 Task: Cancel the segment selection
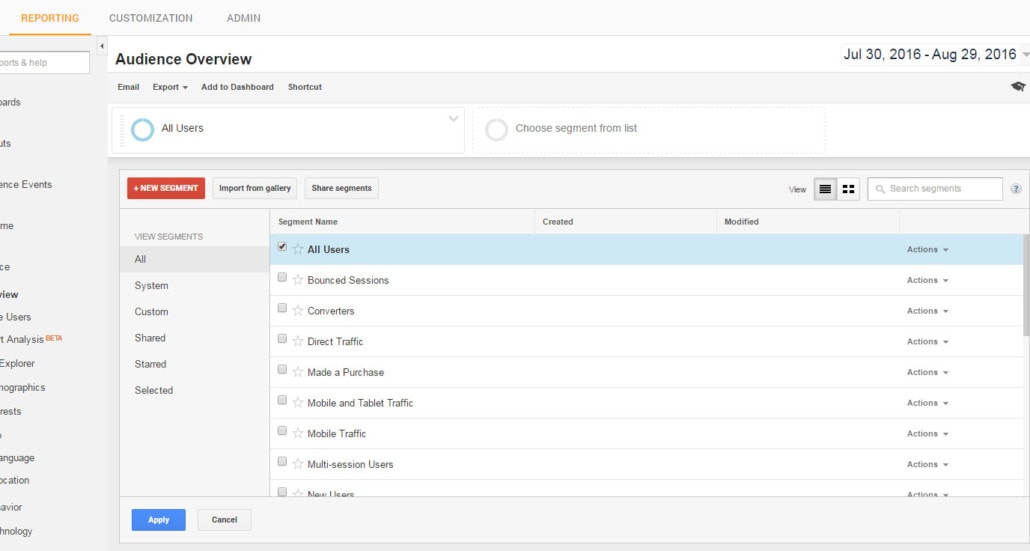224,520
